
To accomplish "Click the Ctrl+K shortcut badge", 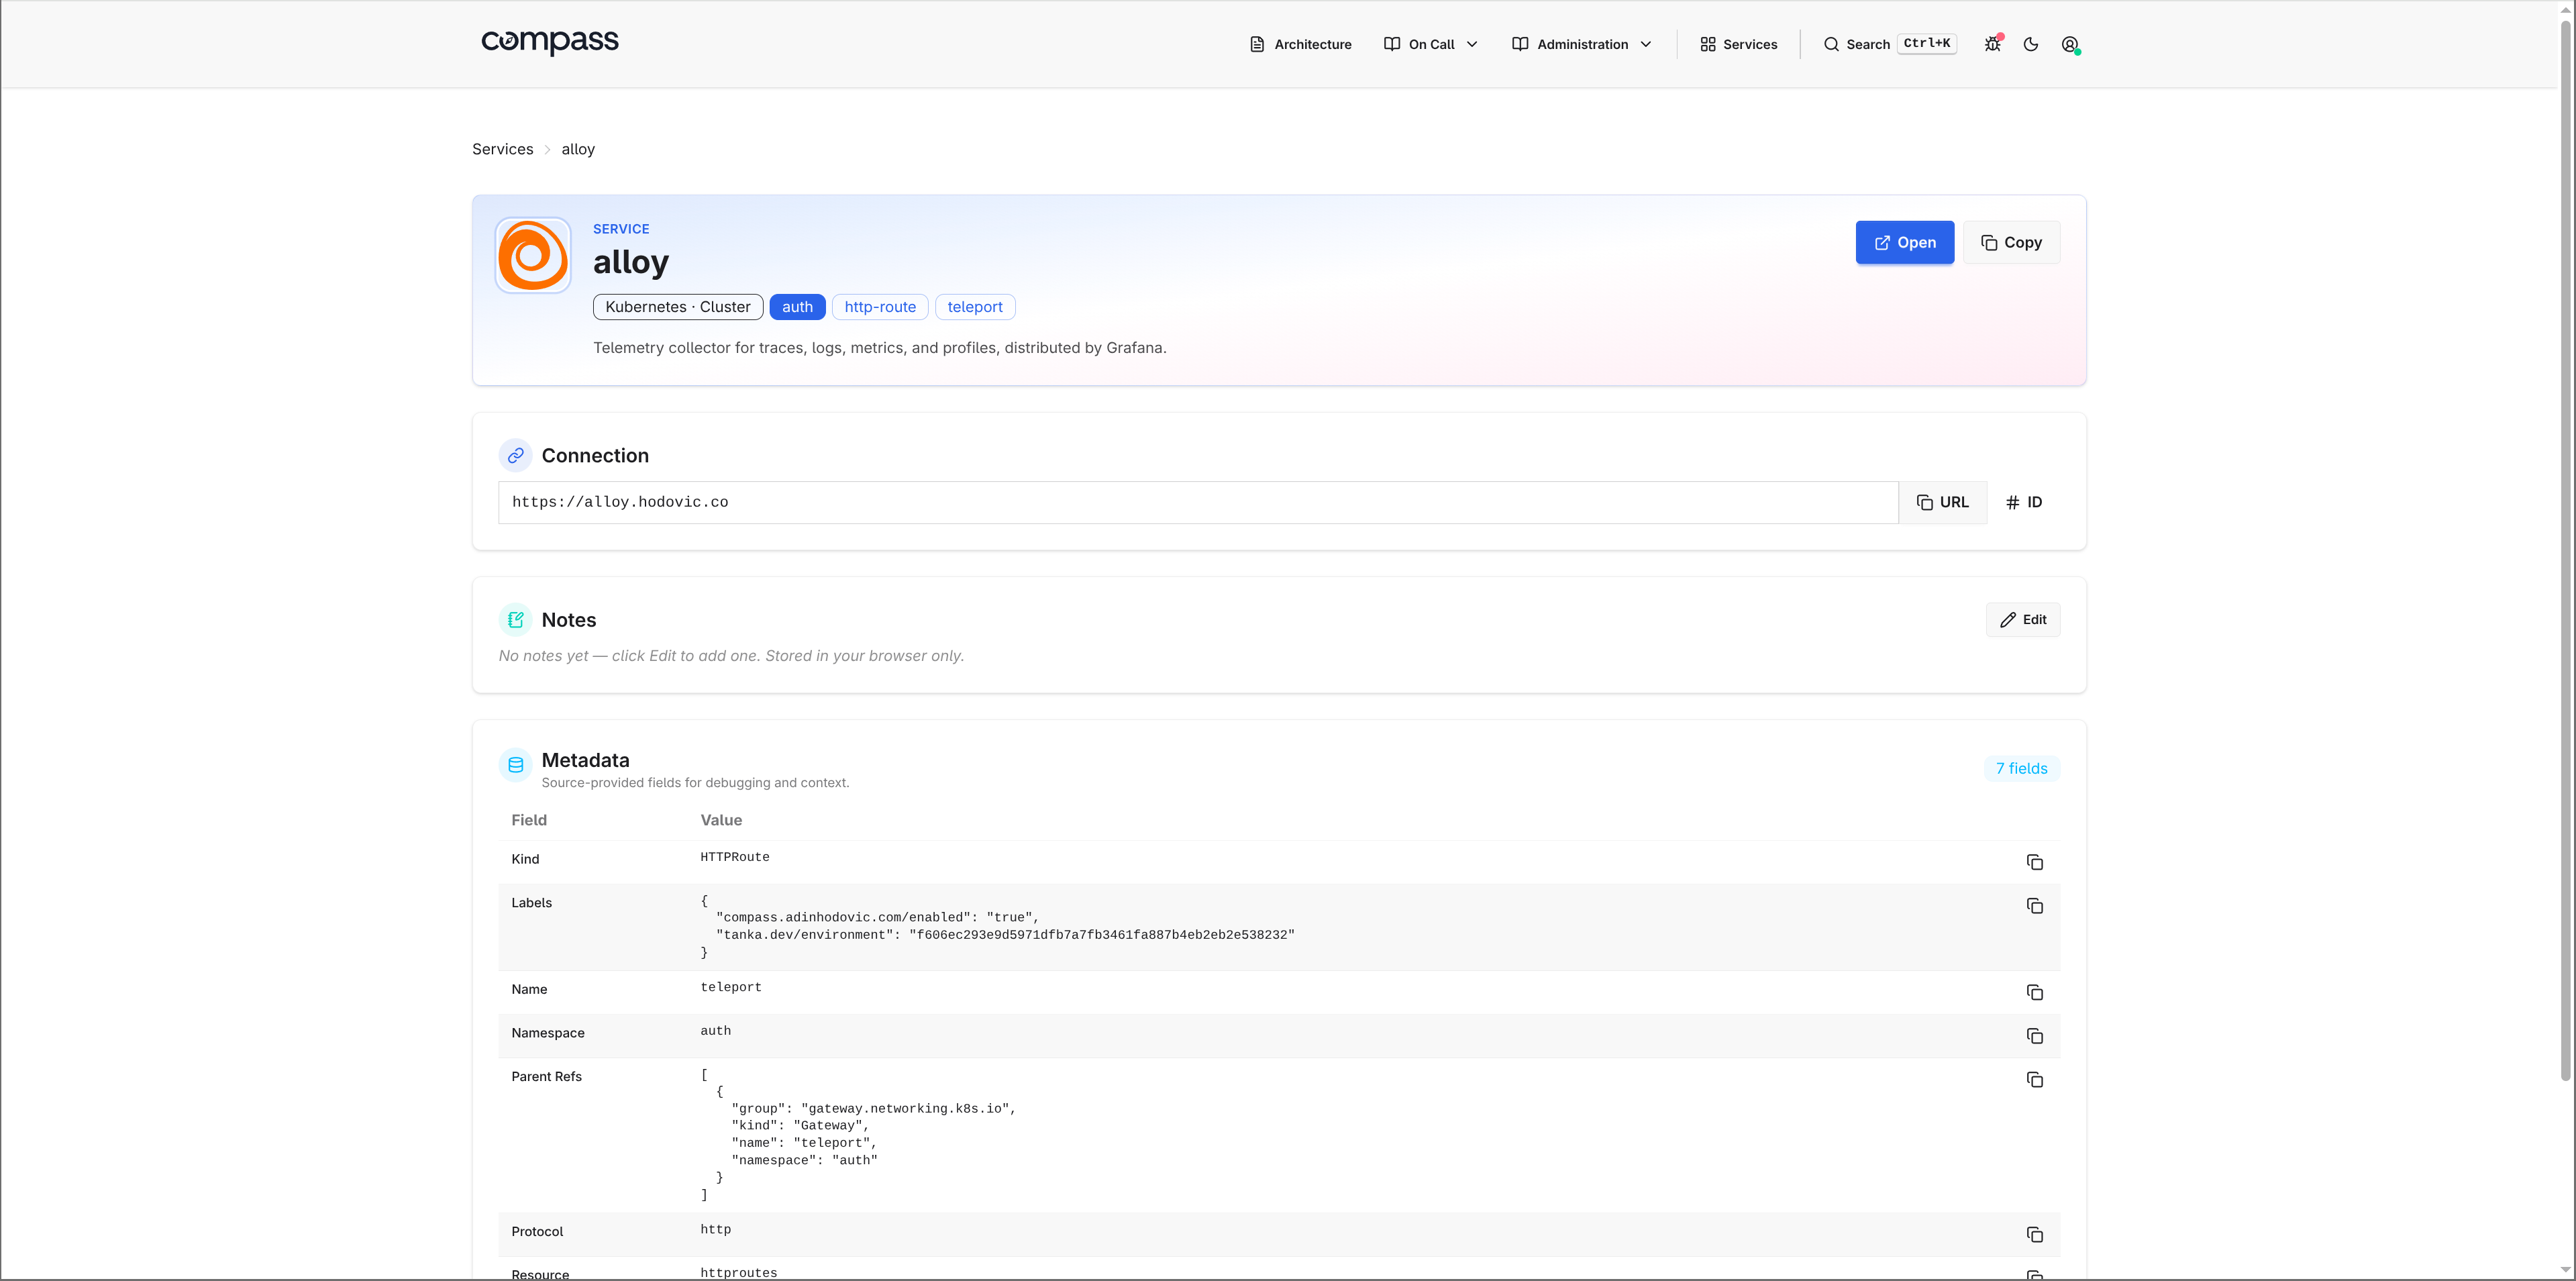I will [1927, 43].
